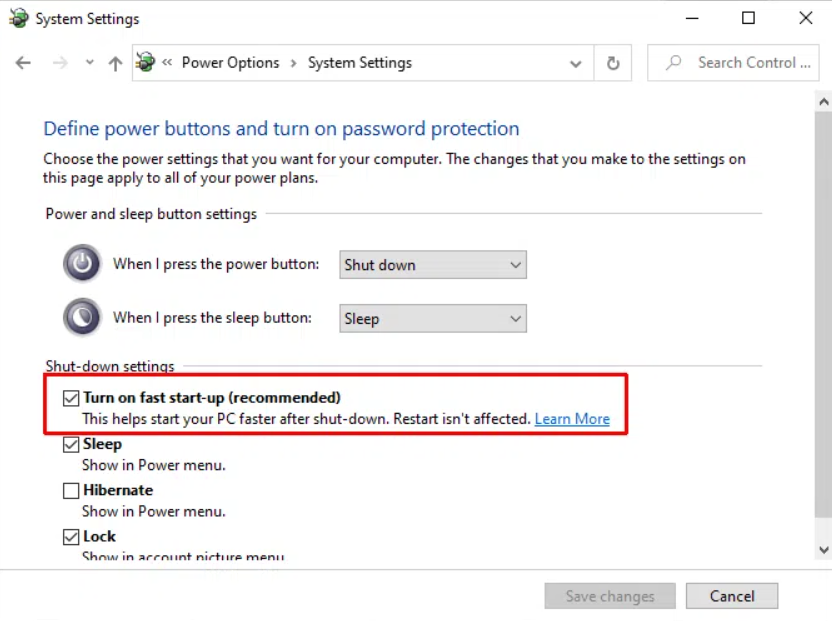Select Power Options in the breadcrumb

tap(230, 63)
